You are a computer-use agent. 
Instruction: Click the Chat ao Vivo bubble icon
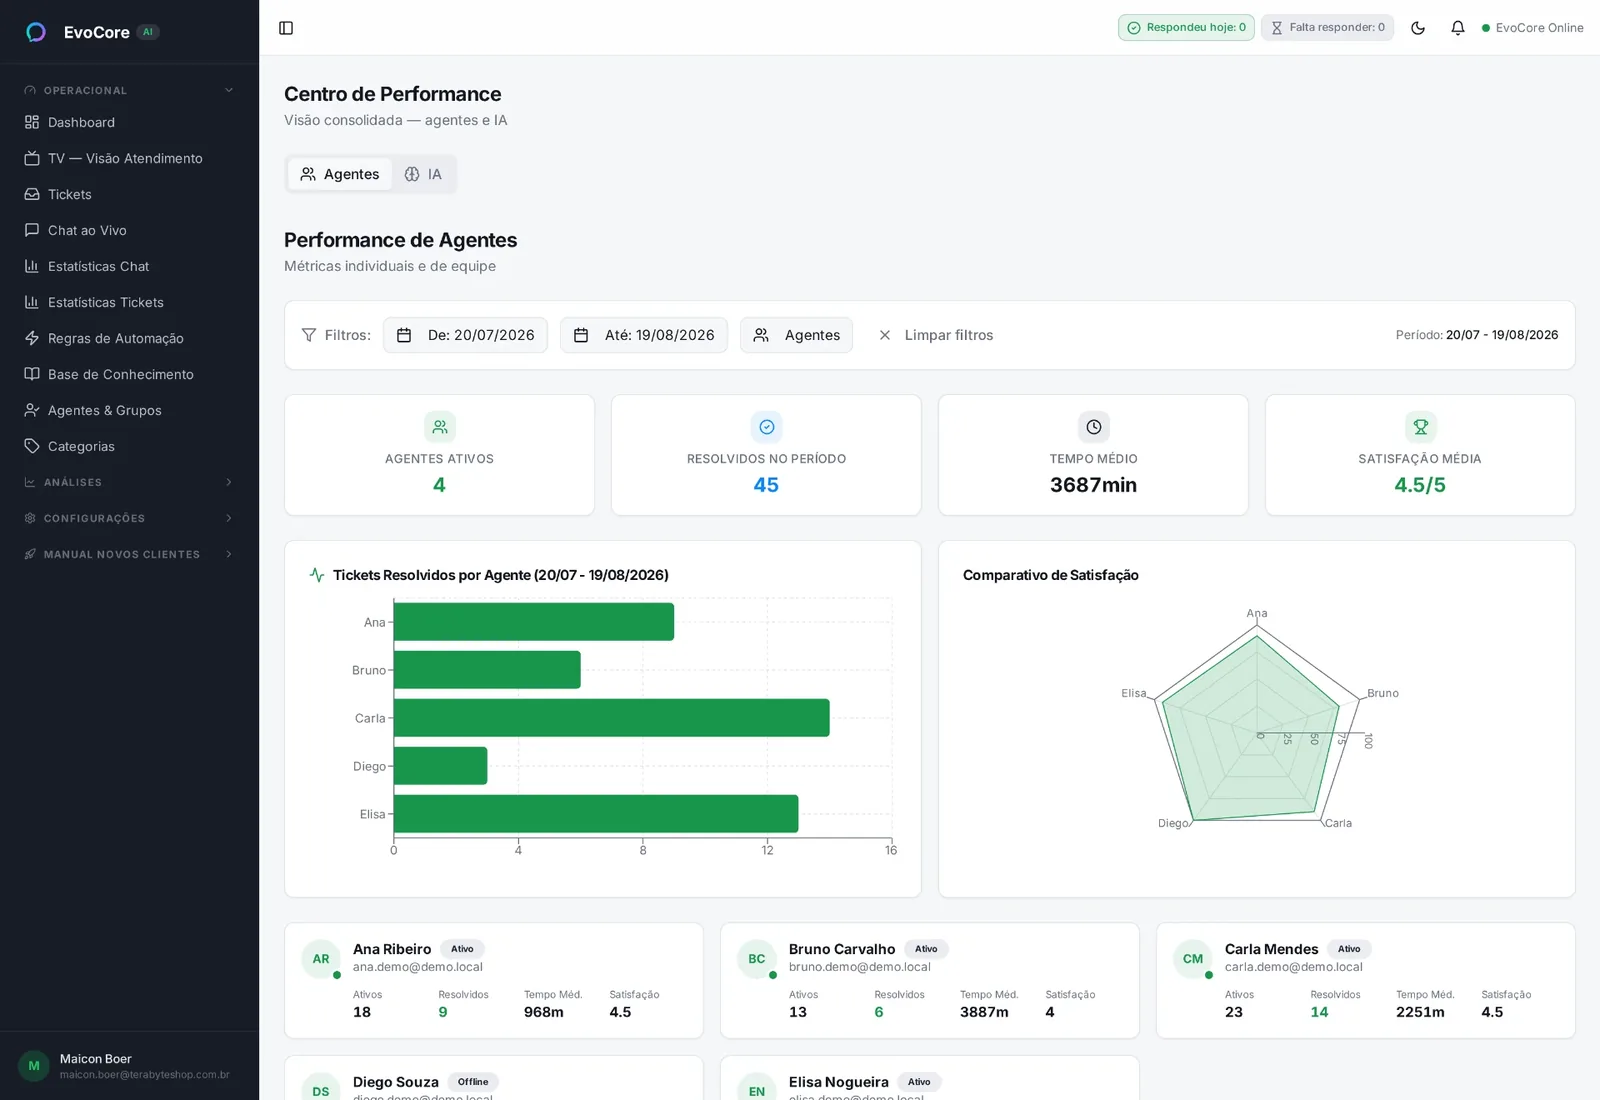(x=32, y=230)
